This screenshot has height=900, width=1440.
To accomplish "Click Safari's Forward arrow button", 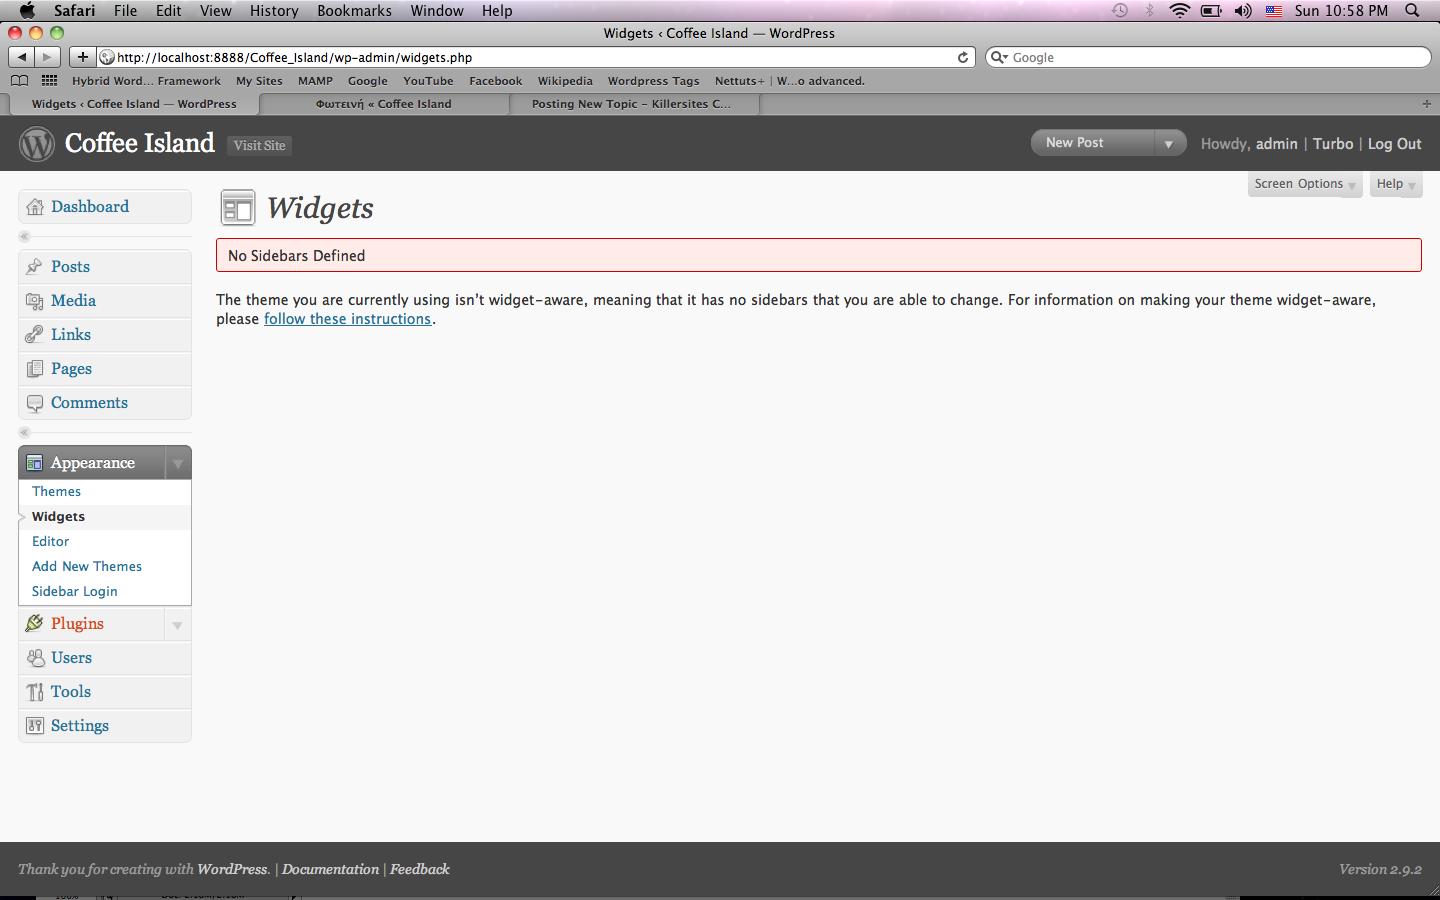I will [x=48, y=57].
